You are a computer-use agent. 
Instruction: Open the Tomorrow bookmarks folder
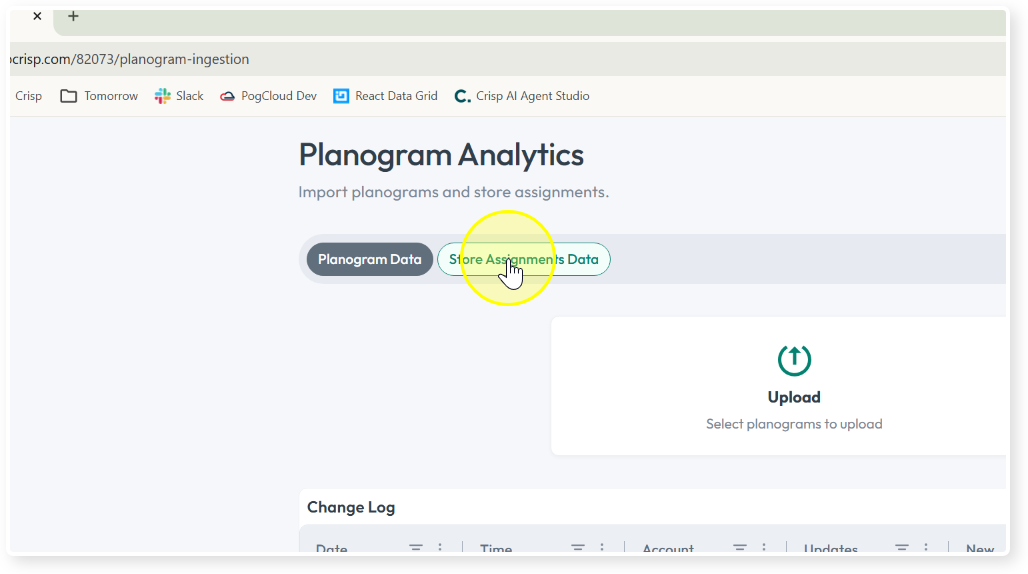pyautogui.click(x=99, y=96)
